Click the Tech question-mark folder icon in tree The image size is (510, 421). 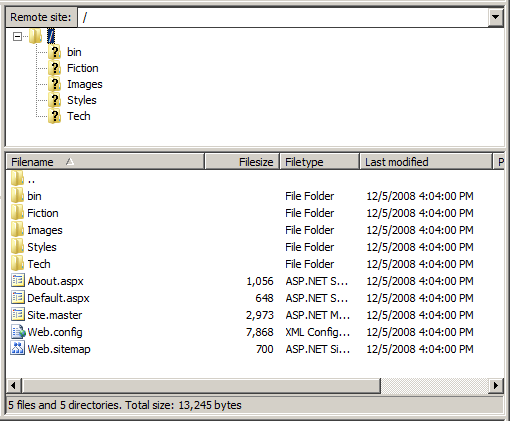coord(54,116)
